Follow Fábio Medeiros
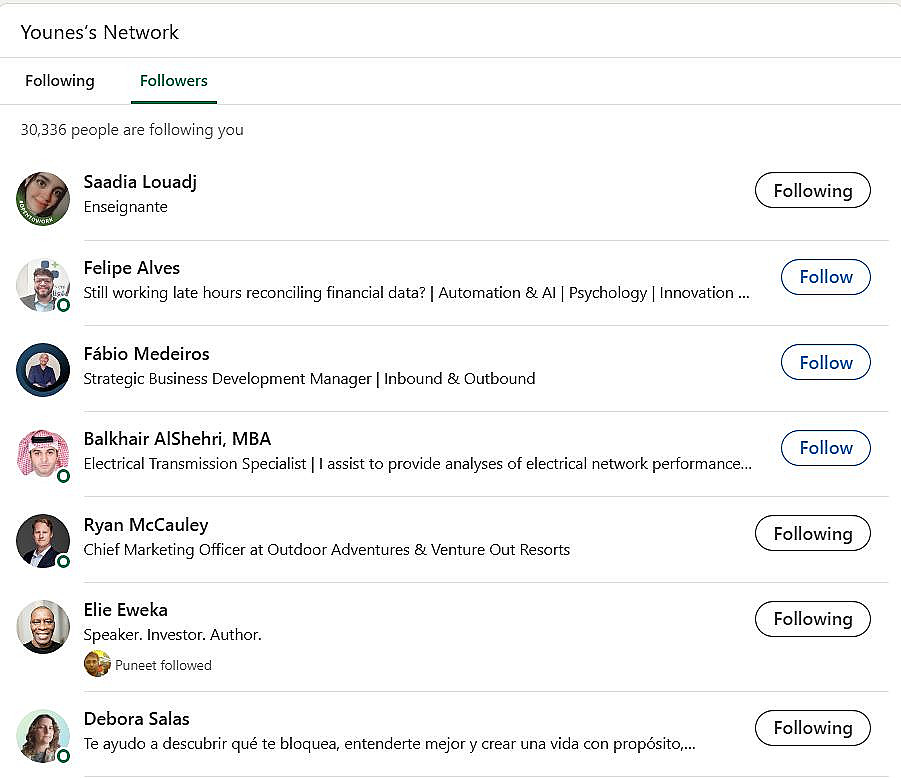 825,362
